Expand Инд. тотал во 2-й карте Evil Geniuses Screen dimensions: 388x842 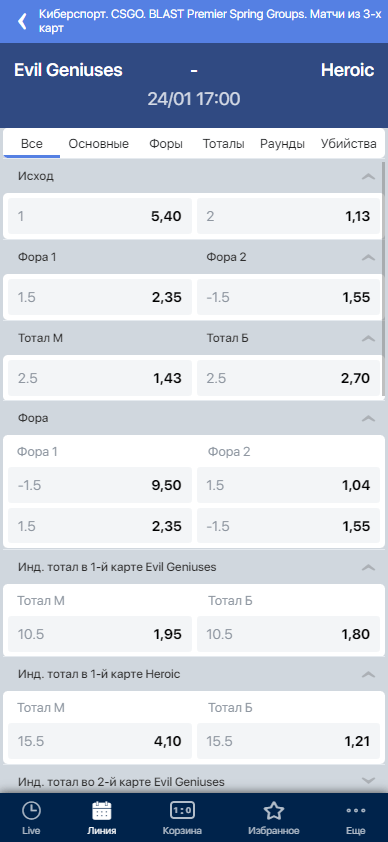(368, 781)
